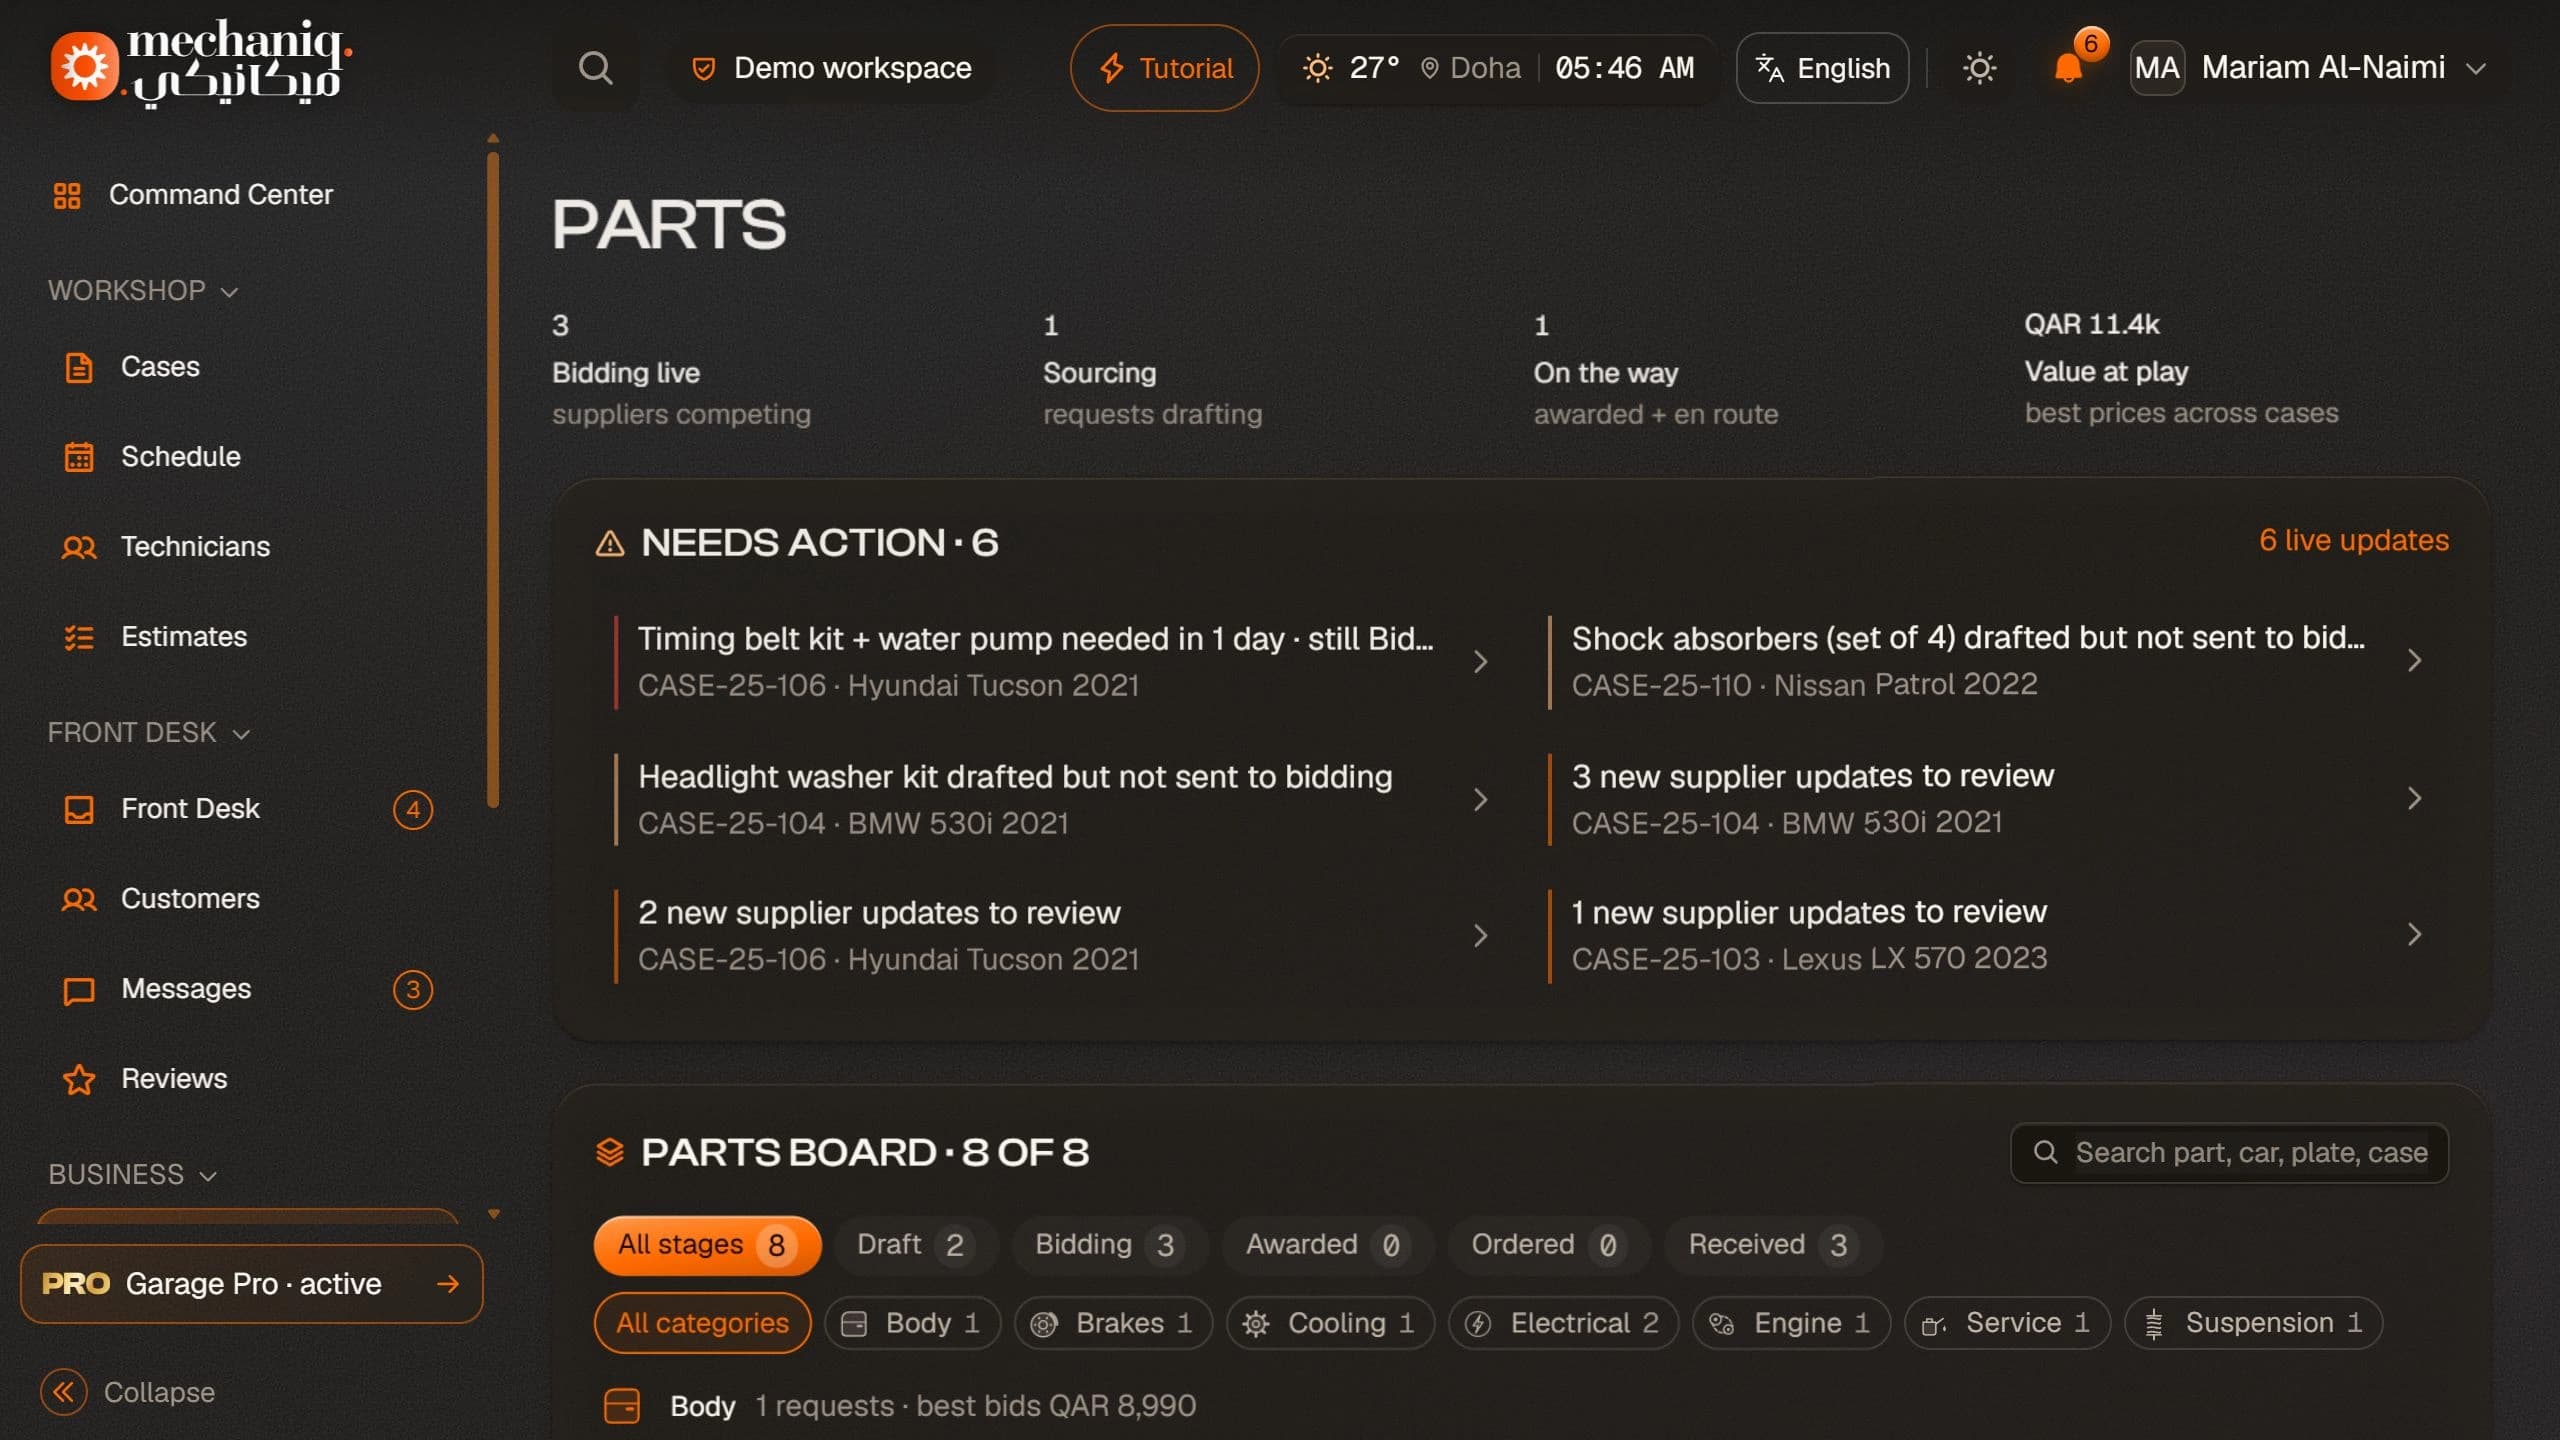Focus the Search part, car, plate field

(2229, 1153)
